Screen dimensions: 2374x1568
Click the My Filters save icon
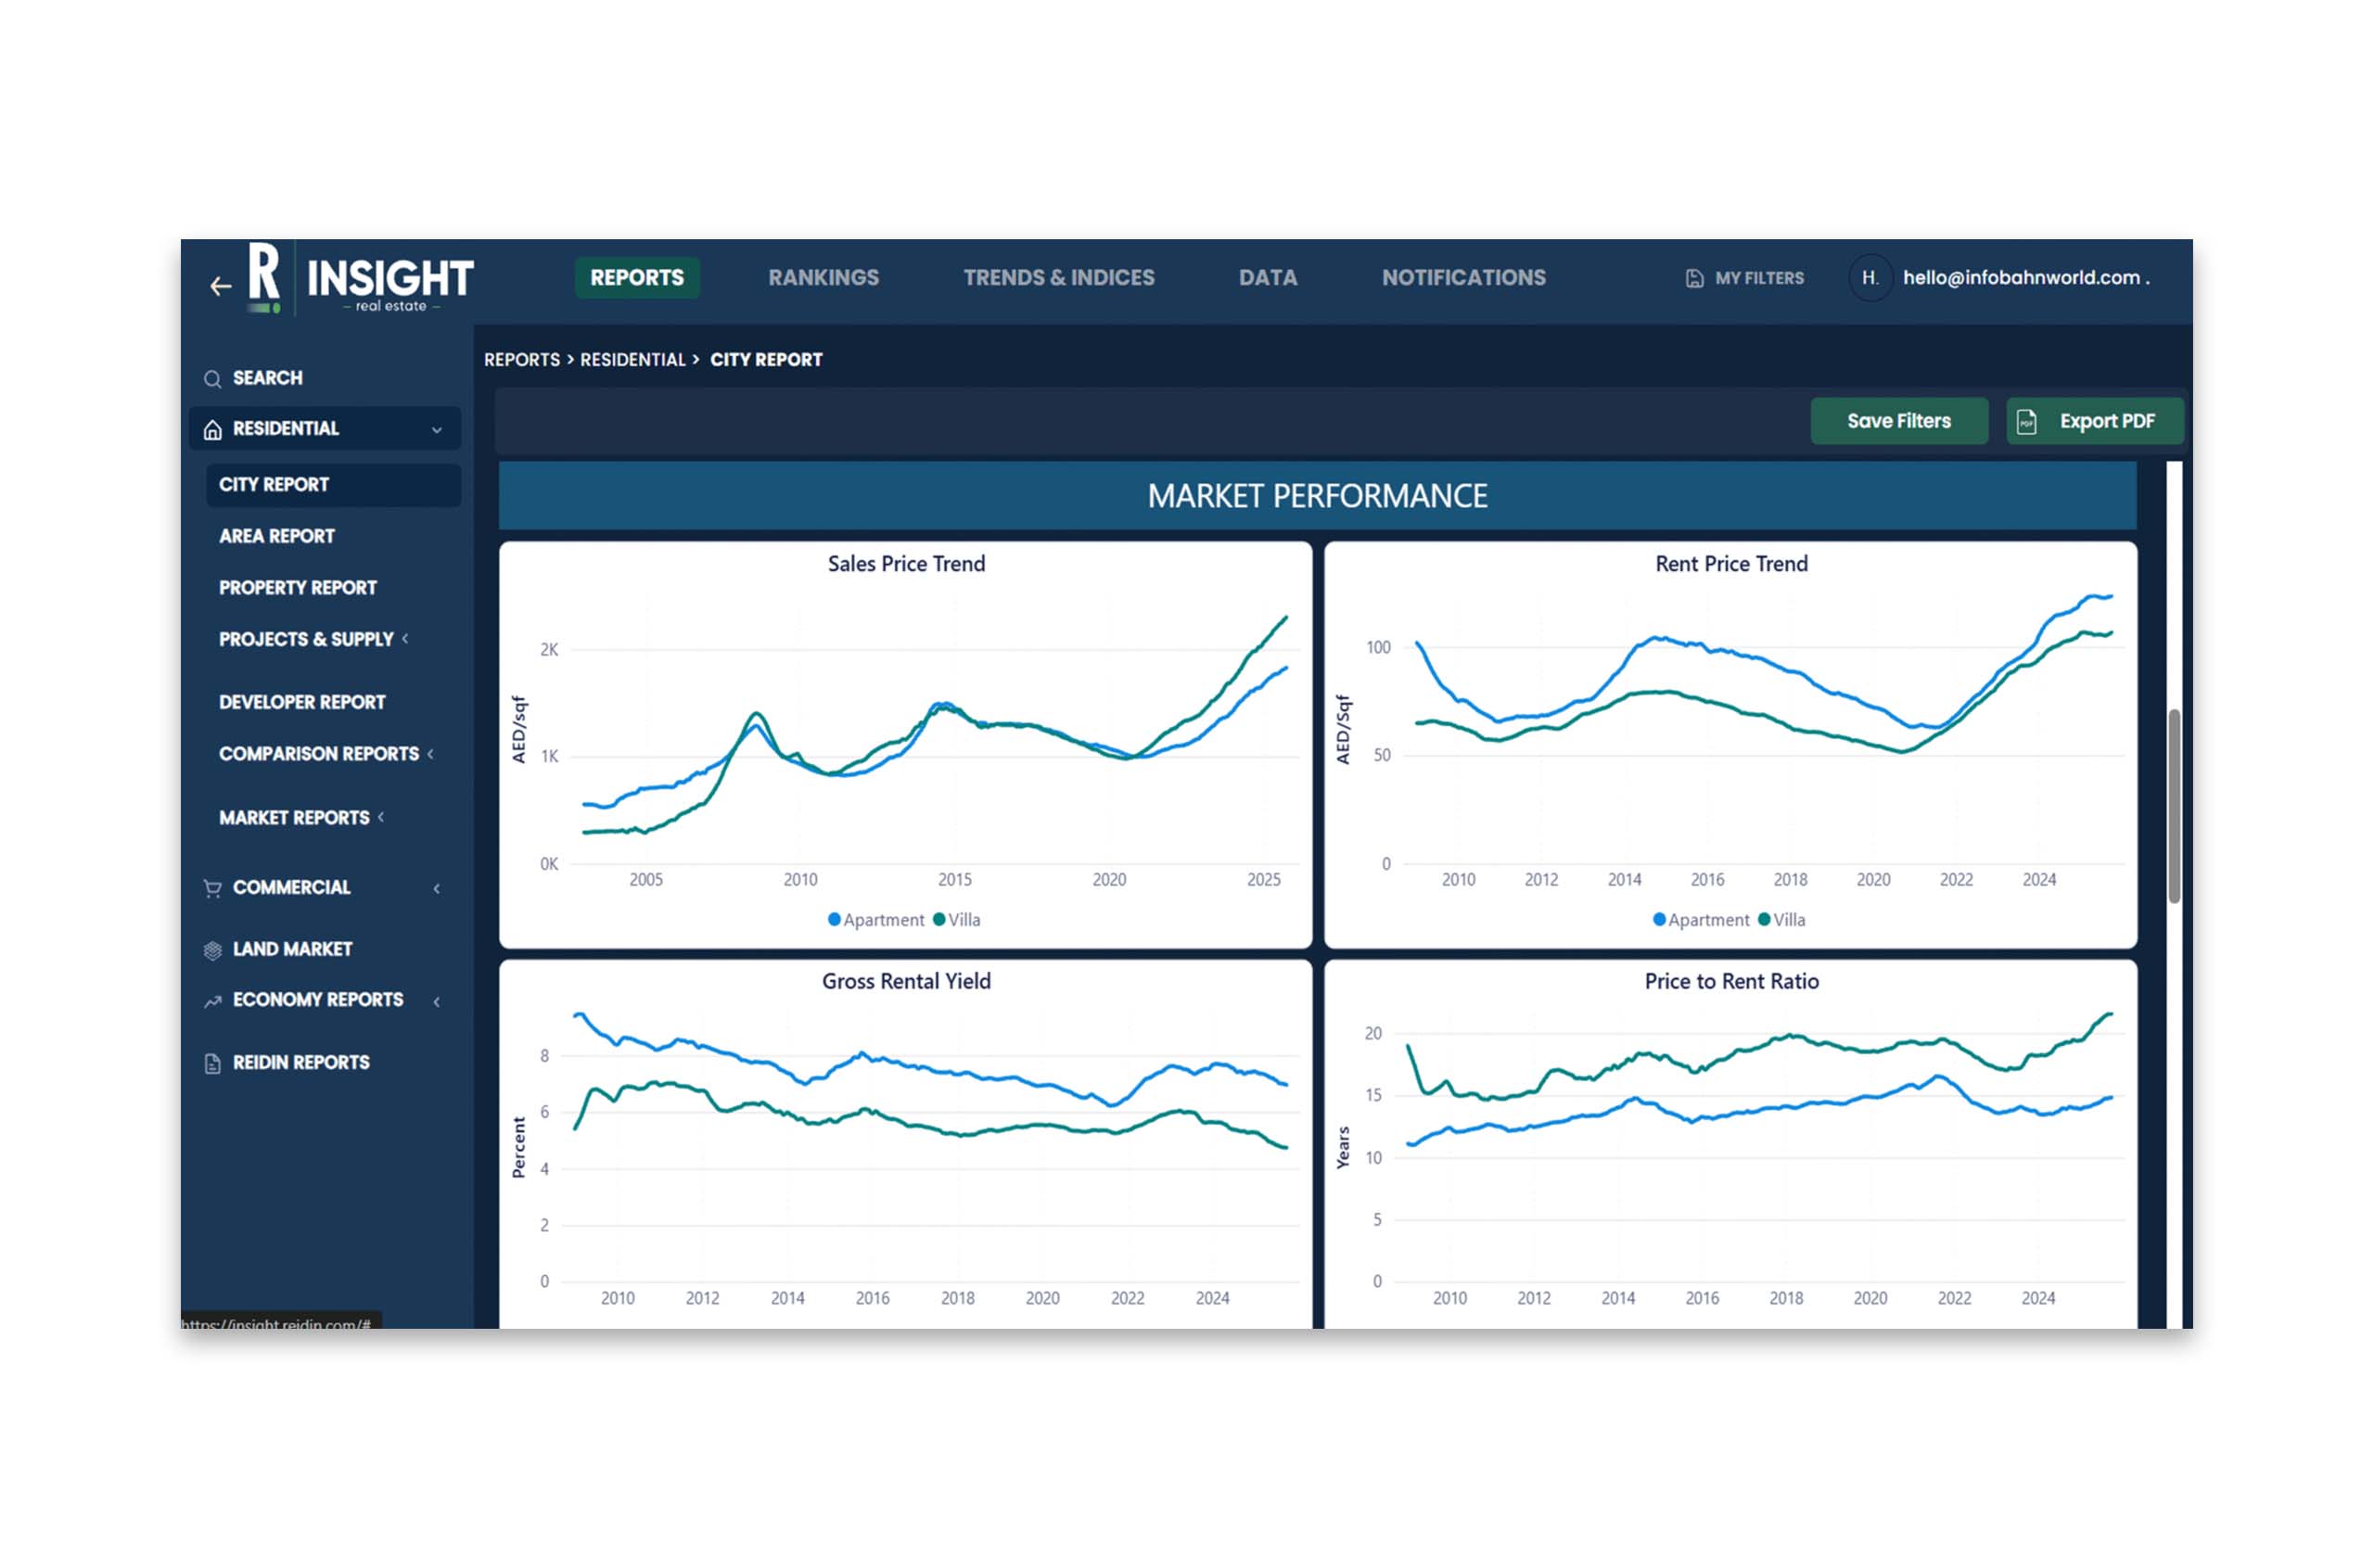[1694, 279]
